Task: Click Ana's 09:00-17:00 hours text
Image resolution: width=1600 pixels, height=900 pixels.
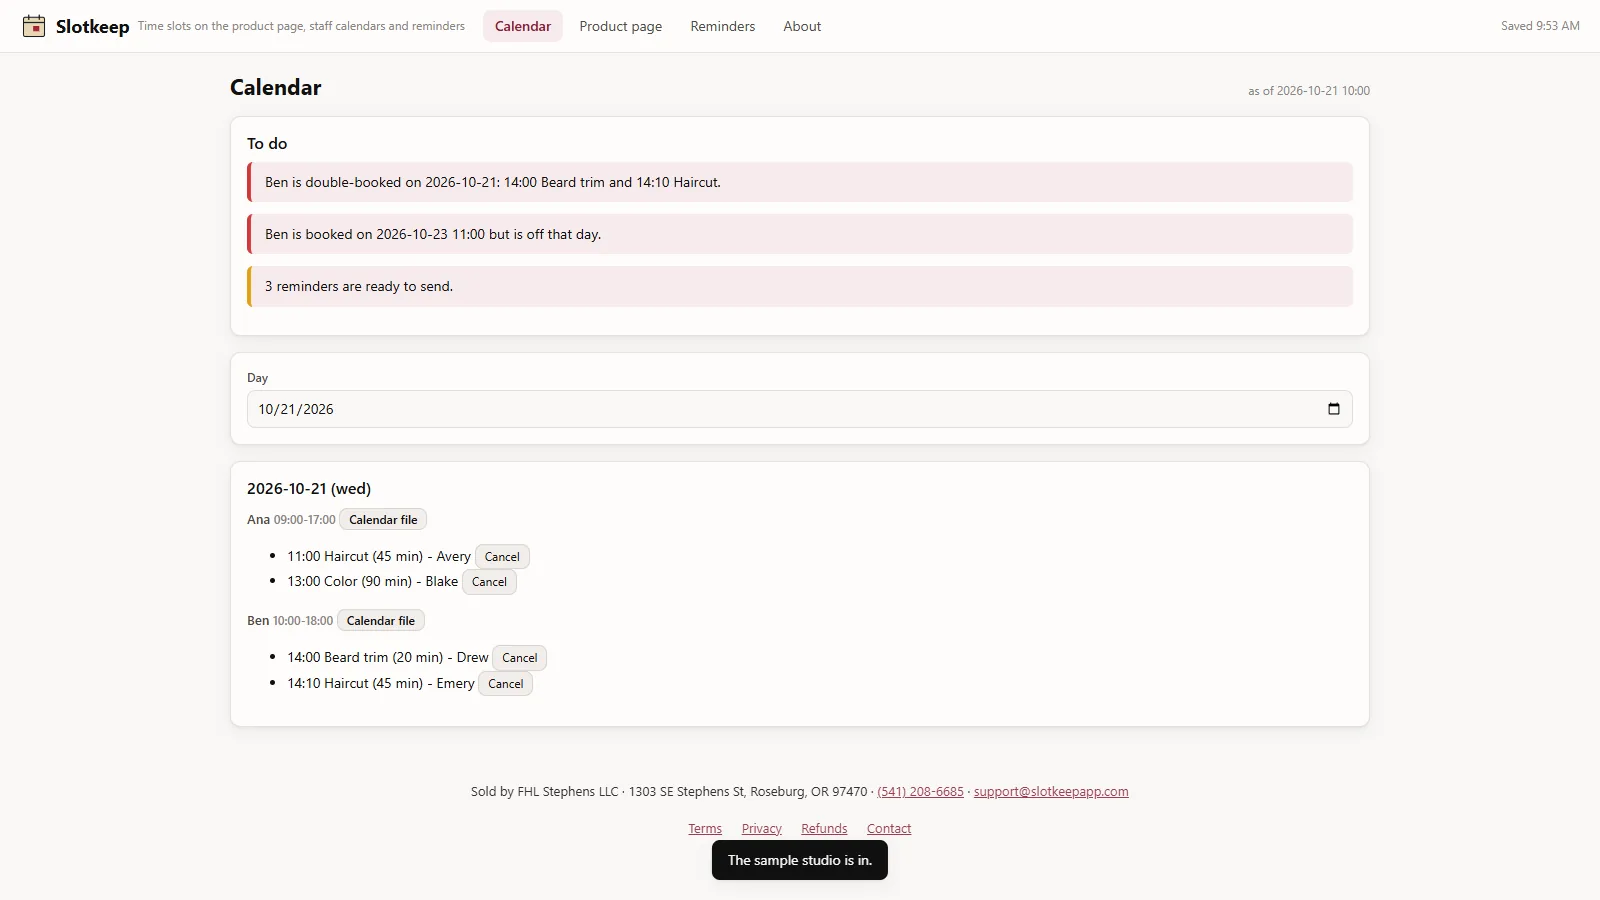Action: click(305, 520)
